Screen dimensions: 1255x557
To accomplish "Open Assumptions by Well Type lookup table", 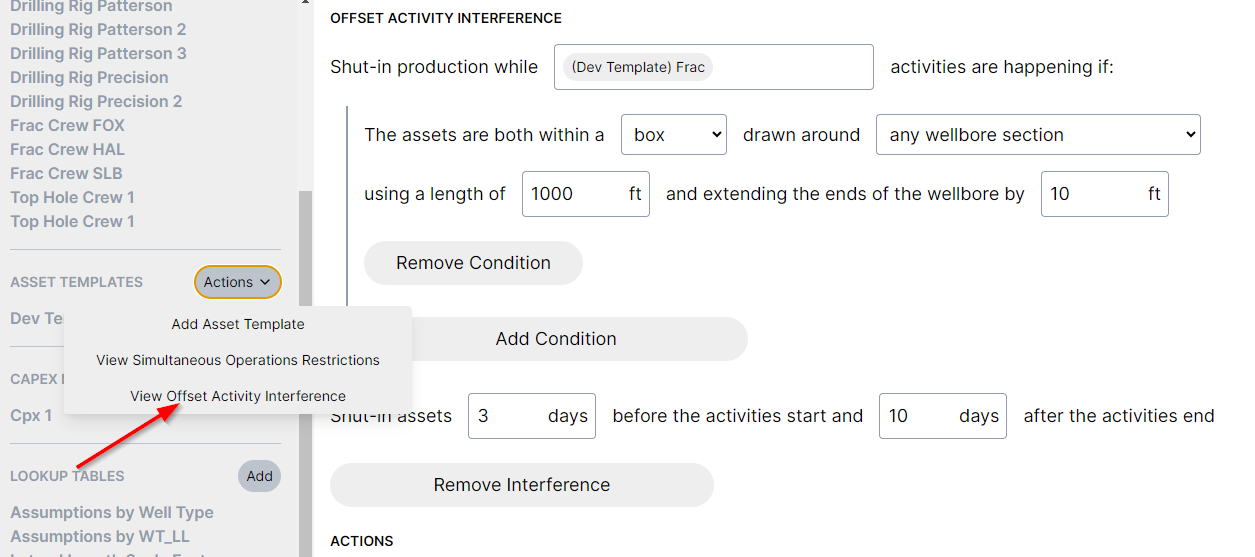I will (112, 512).
